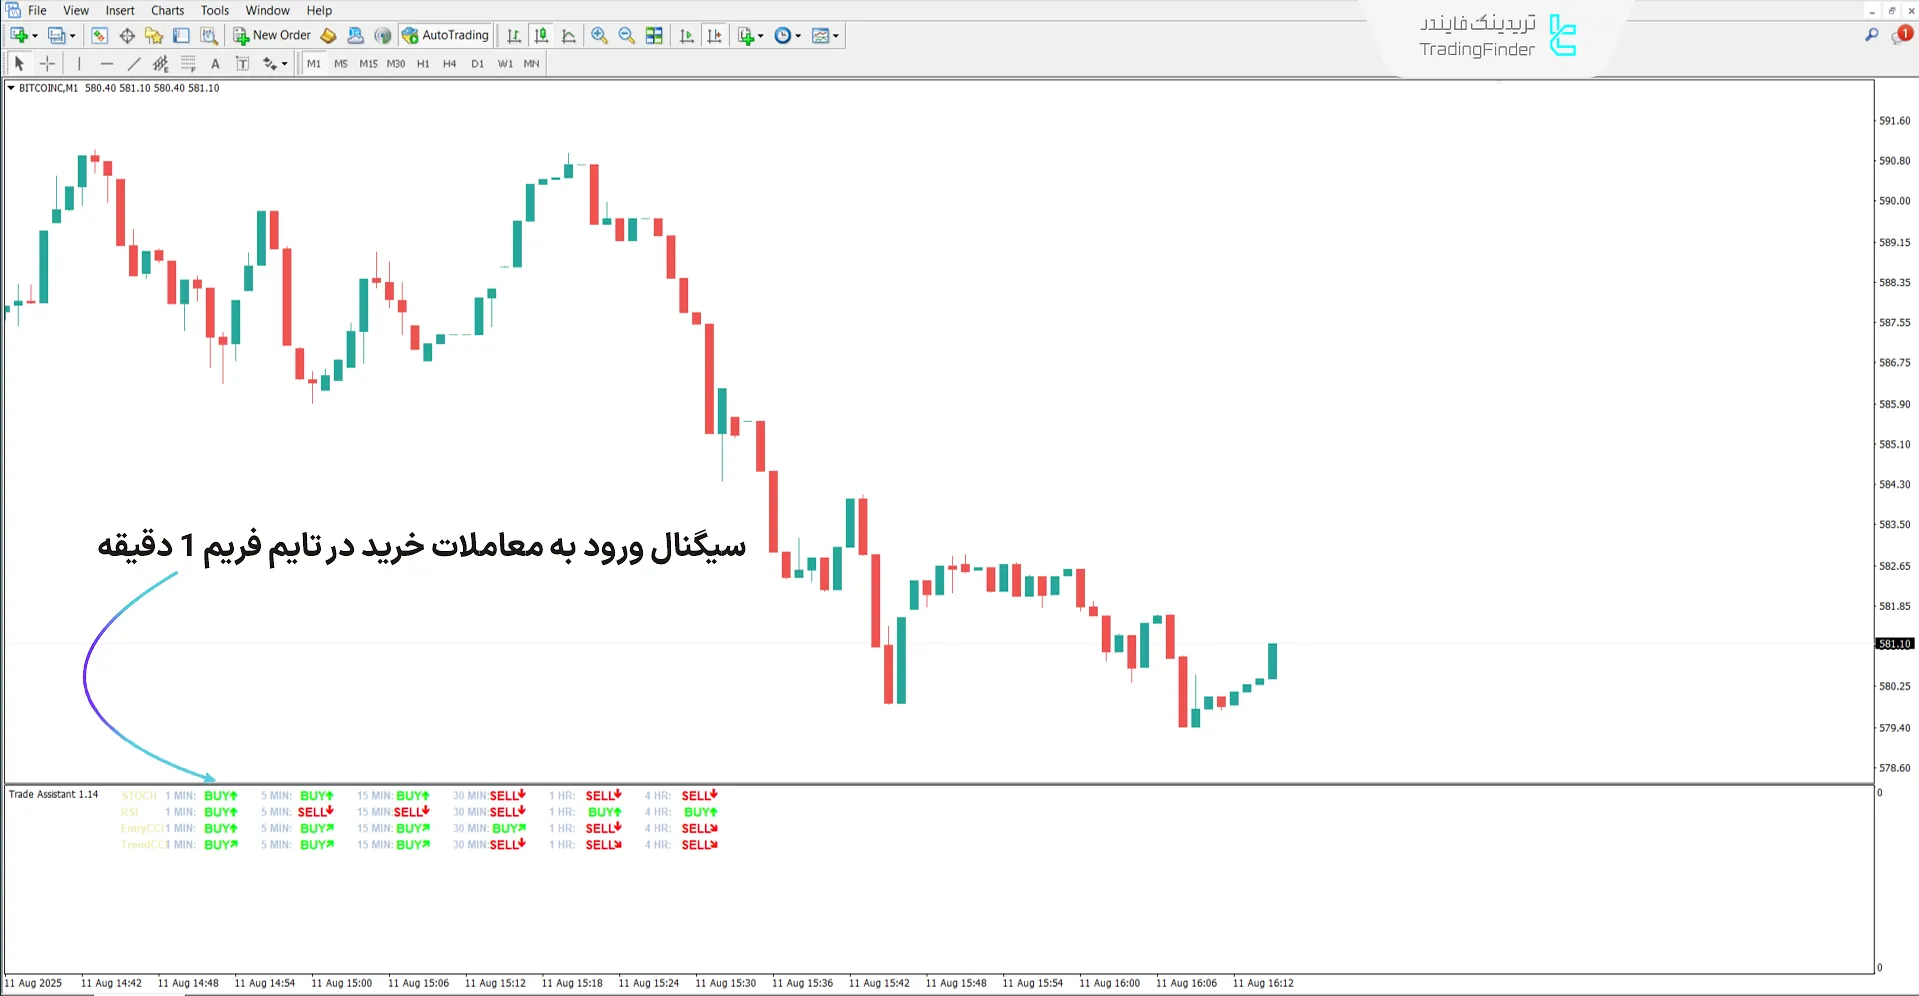Select the Draw Text tool
1919x996 pixels.
tap(215, 63)
